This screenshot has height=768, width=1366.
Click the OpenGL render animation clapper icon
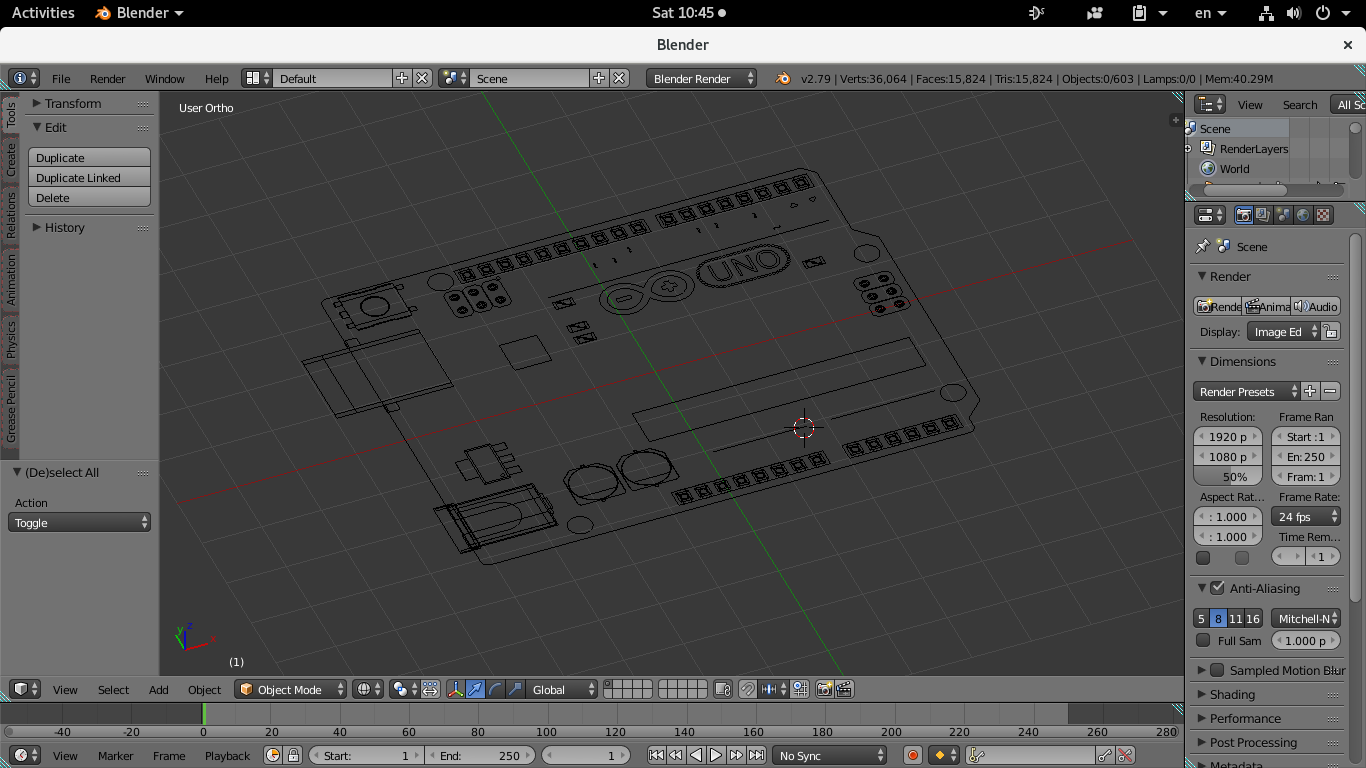coord(844,689)
